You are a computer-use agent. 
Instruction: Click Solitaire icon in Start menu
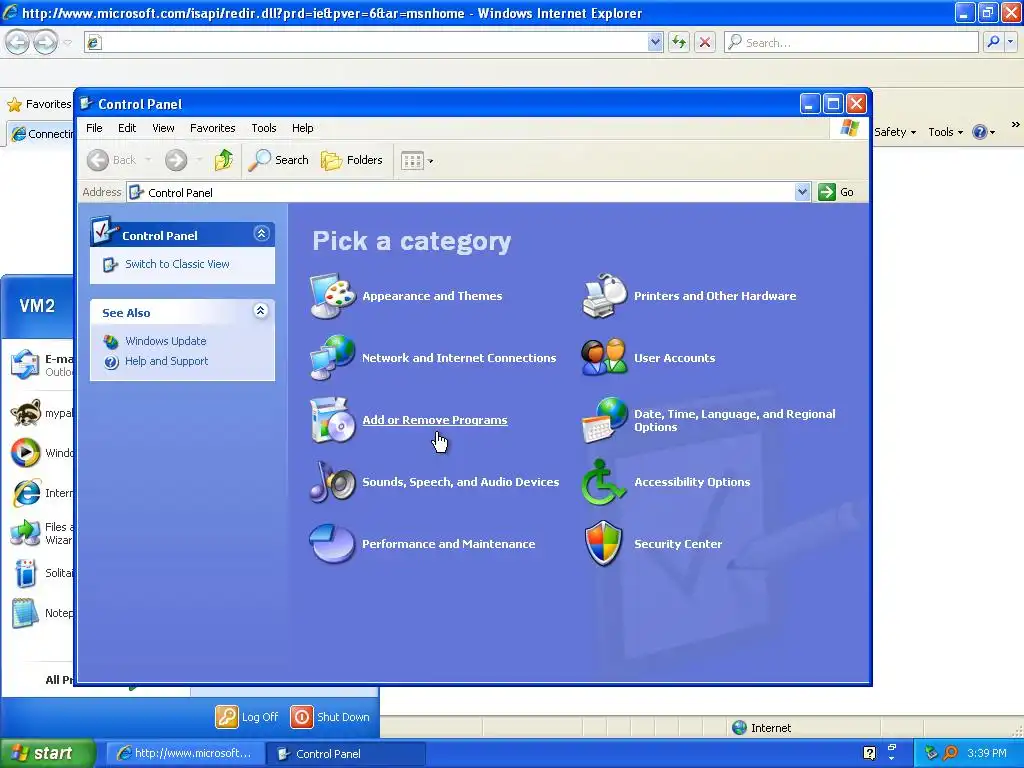[x=25, y=573]
